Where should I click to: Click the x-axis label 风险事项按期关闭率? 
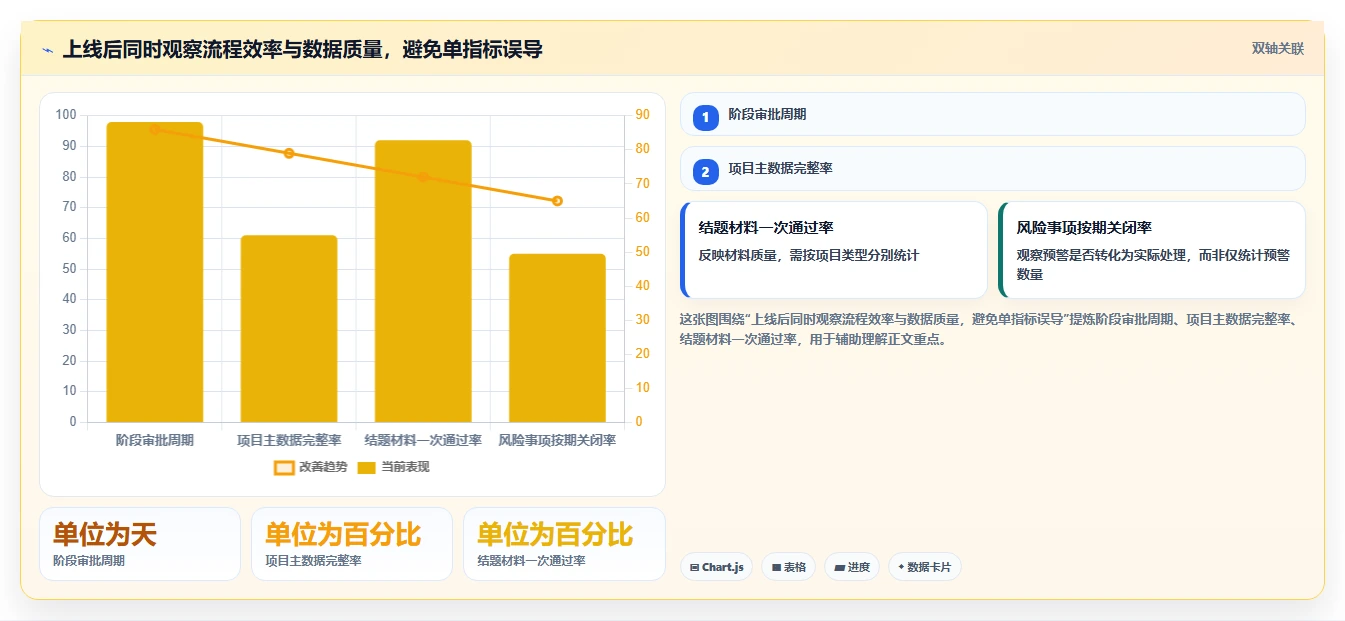coord(557,440)
